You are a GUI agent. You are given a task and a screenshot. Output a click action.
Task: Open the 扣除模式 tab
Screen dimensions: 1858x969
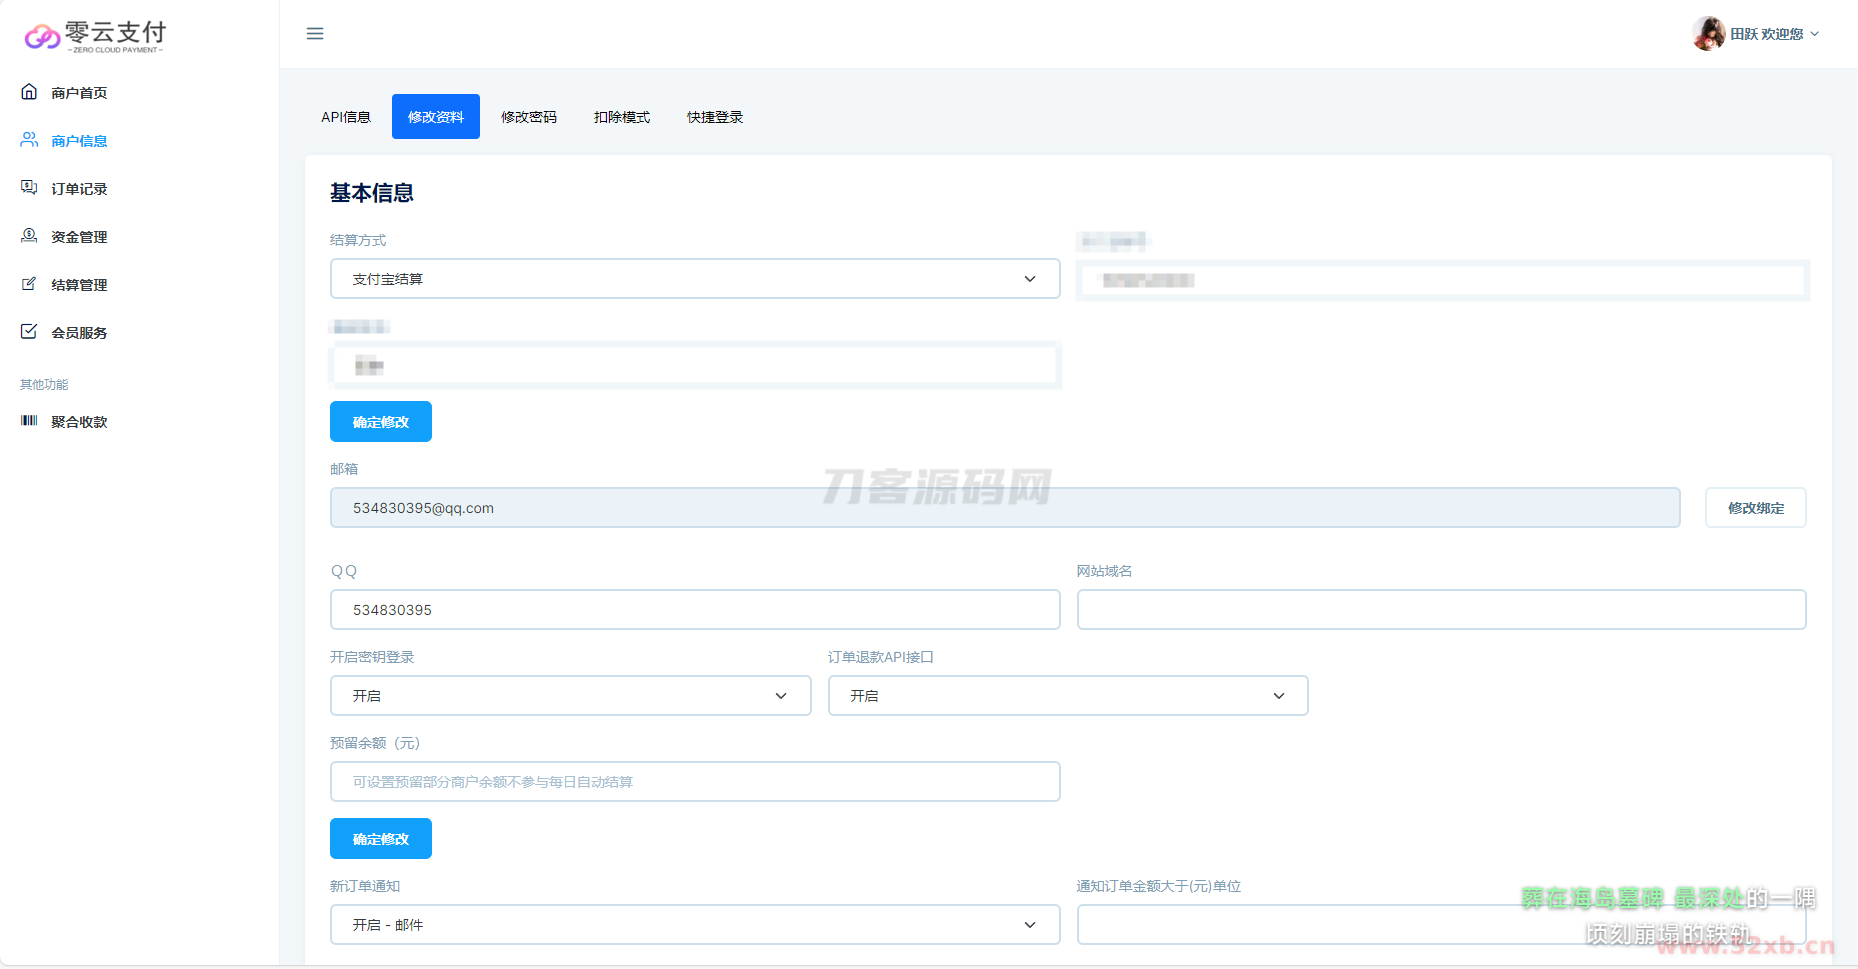coord(622,117)
